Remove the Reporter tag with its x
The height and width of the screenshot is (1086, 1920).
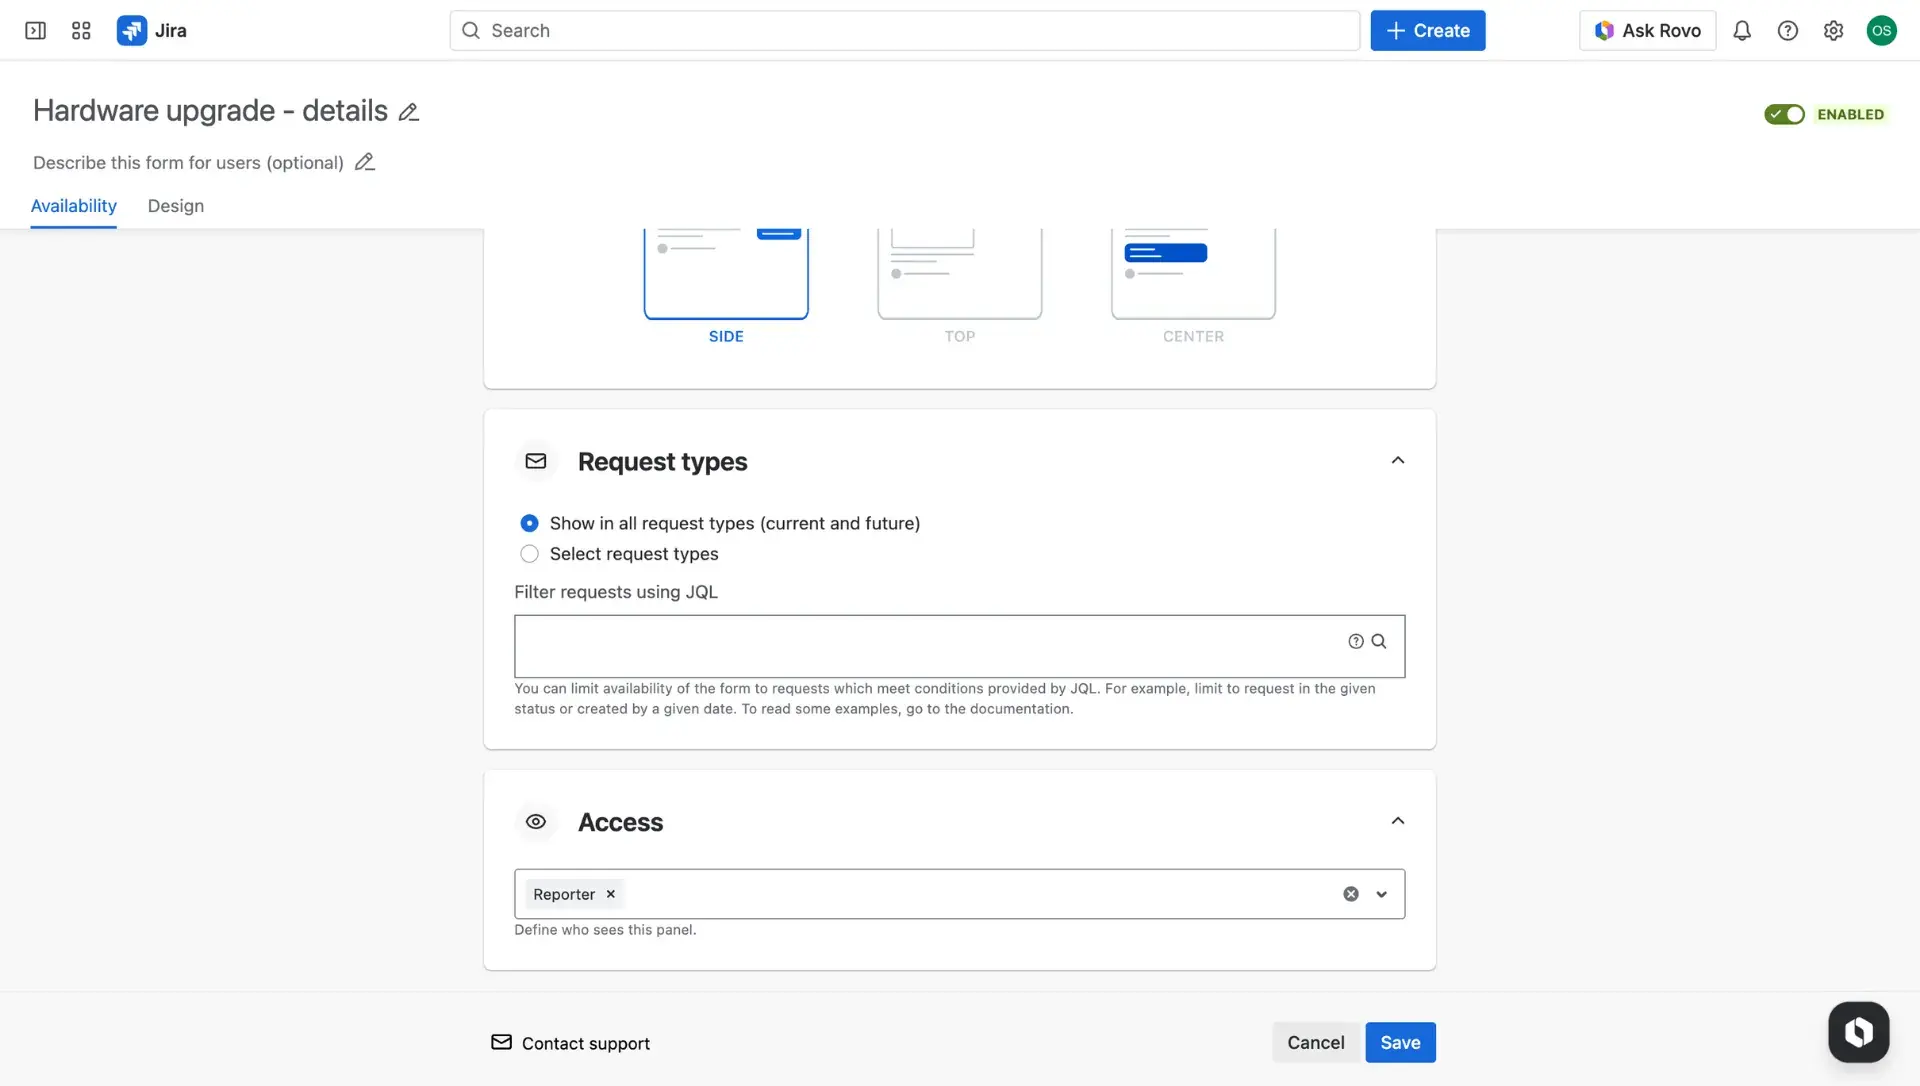pos(610,893)
